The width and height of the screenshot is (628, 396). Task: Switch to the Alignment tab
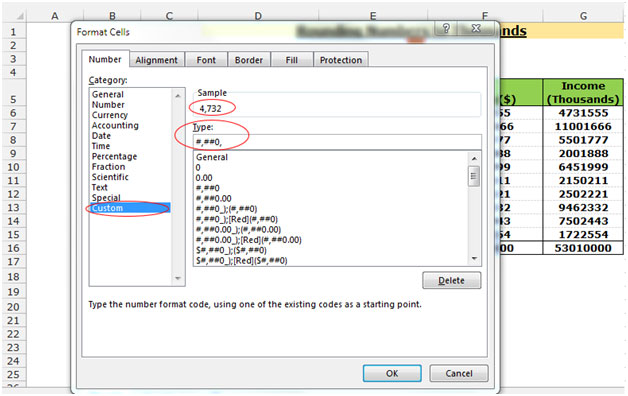[156, 60]
